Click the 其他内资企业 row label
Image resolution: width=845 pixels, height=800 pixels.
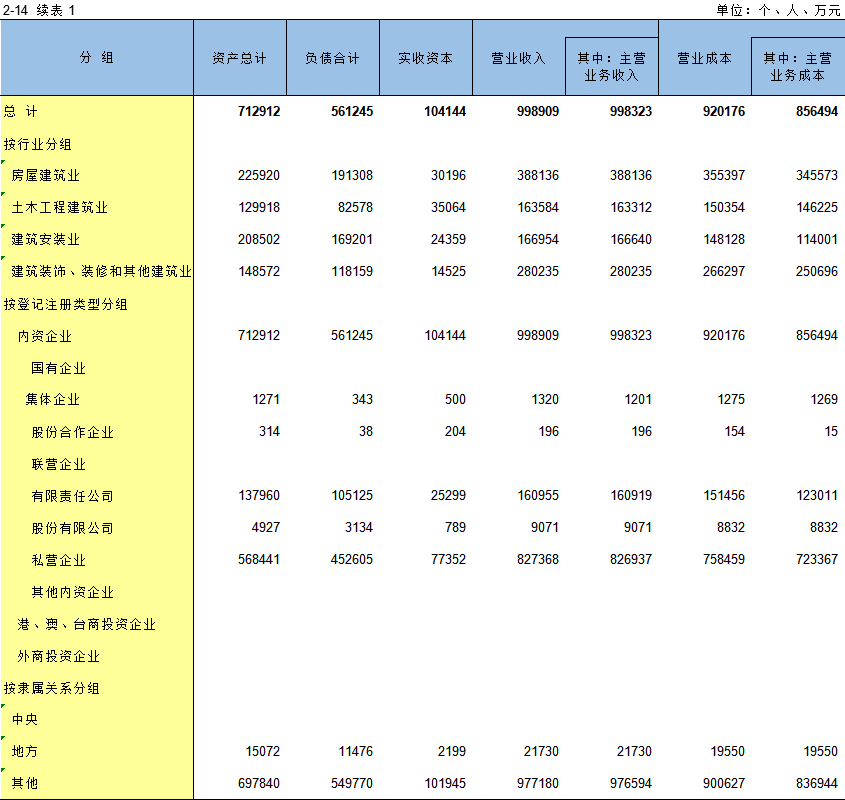[72, 592]
